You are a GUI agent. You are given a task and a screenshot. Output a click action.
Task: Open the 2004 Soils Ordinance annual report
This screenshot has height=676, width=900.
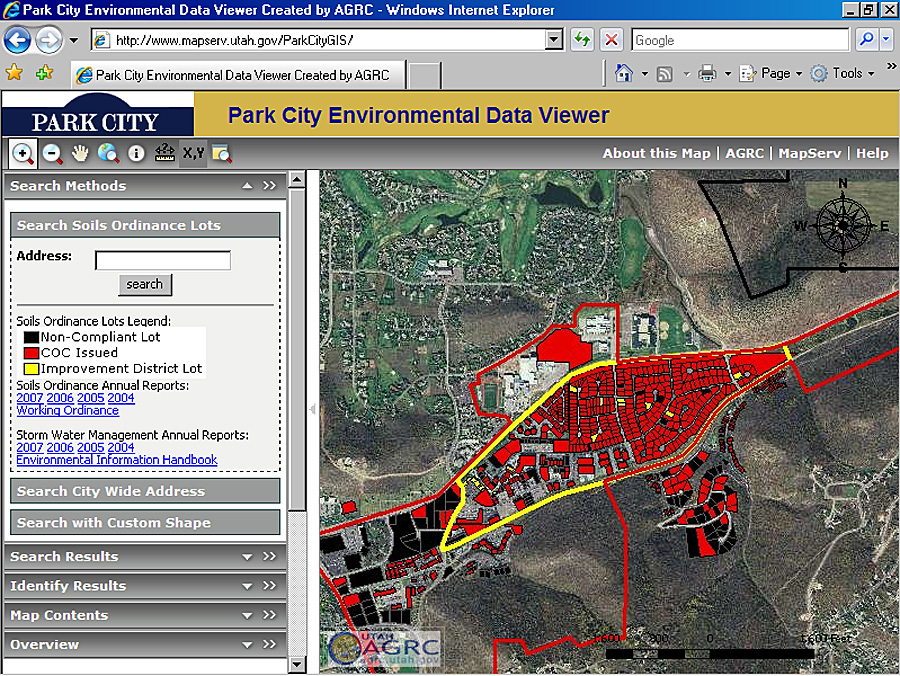[x=121, y=398]
